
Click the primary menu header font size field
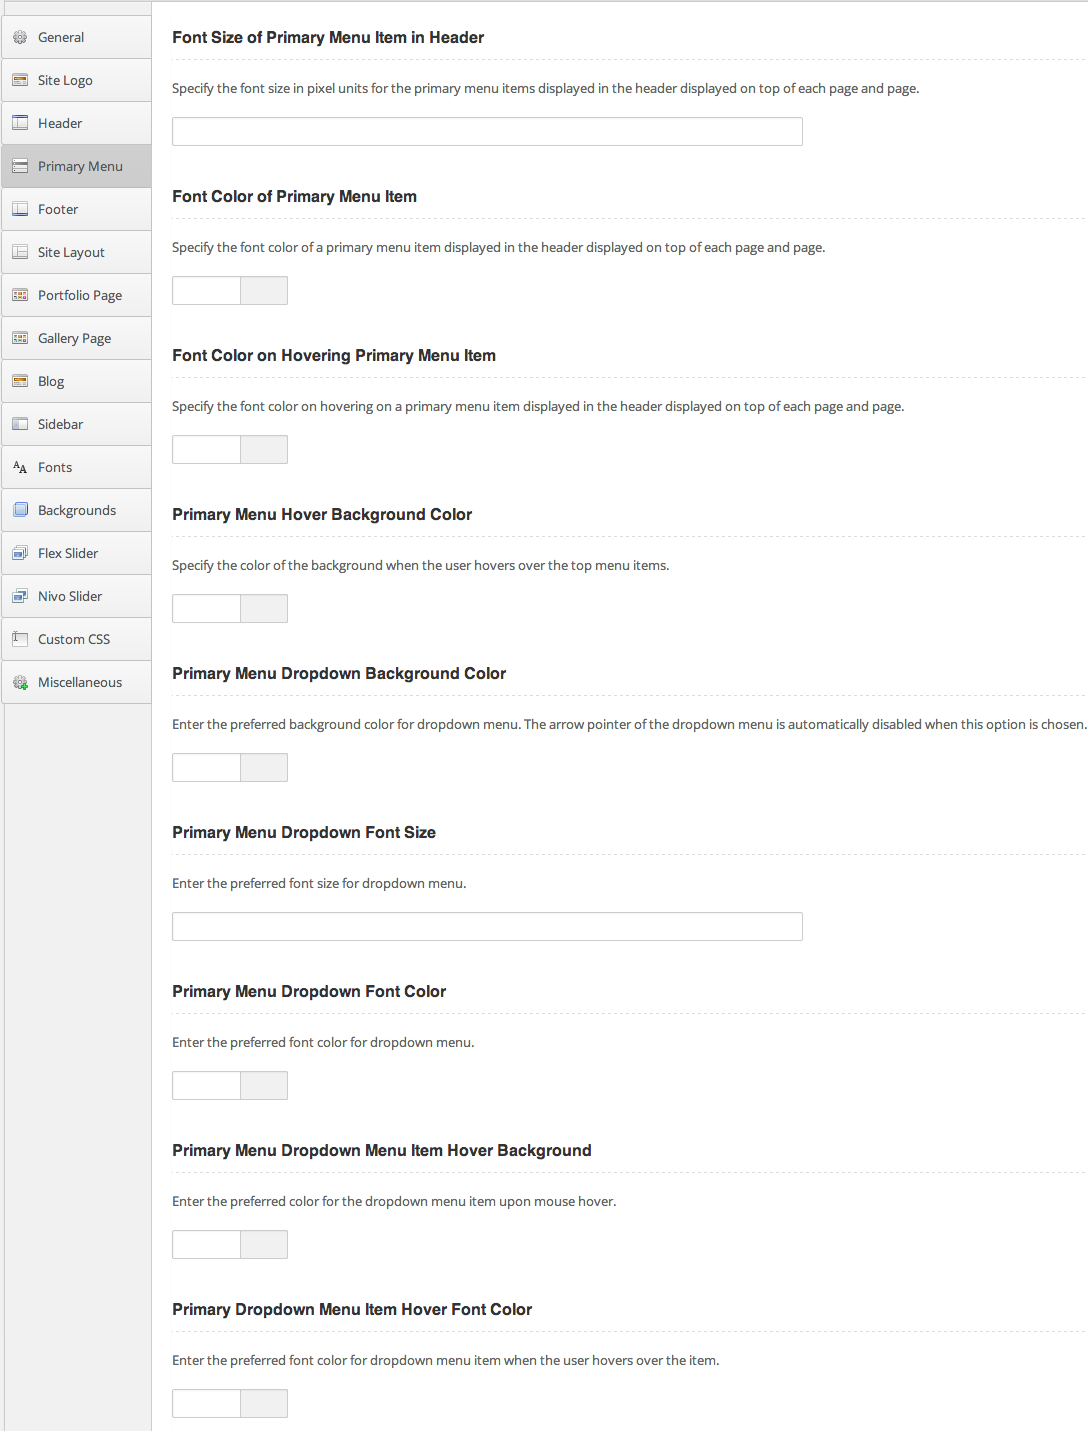pos(487,131)
